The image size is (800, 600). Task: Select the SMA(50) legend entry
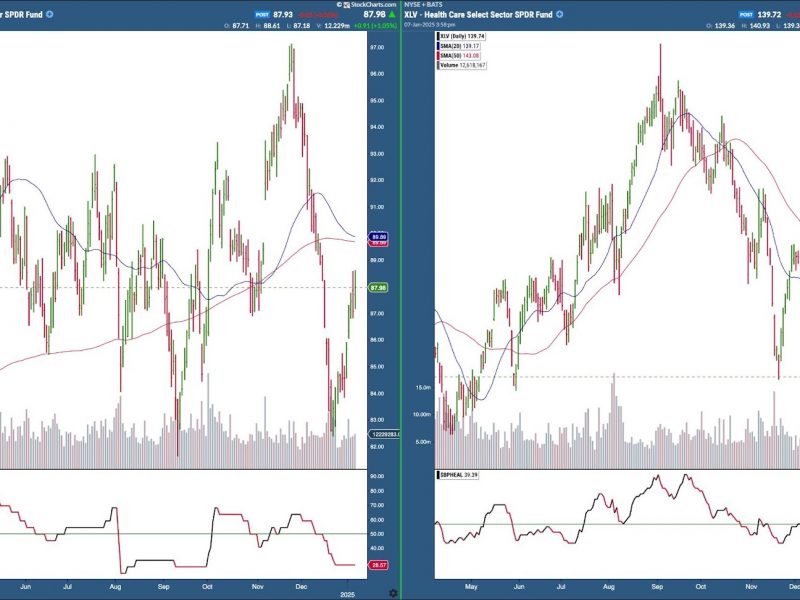pos(459,56)
